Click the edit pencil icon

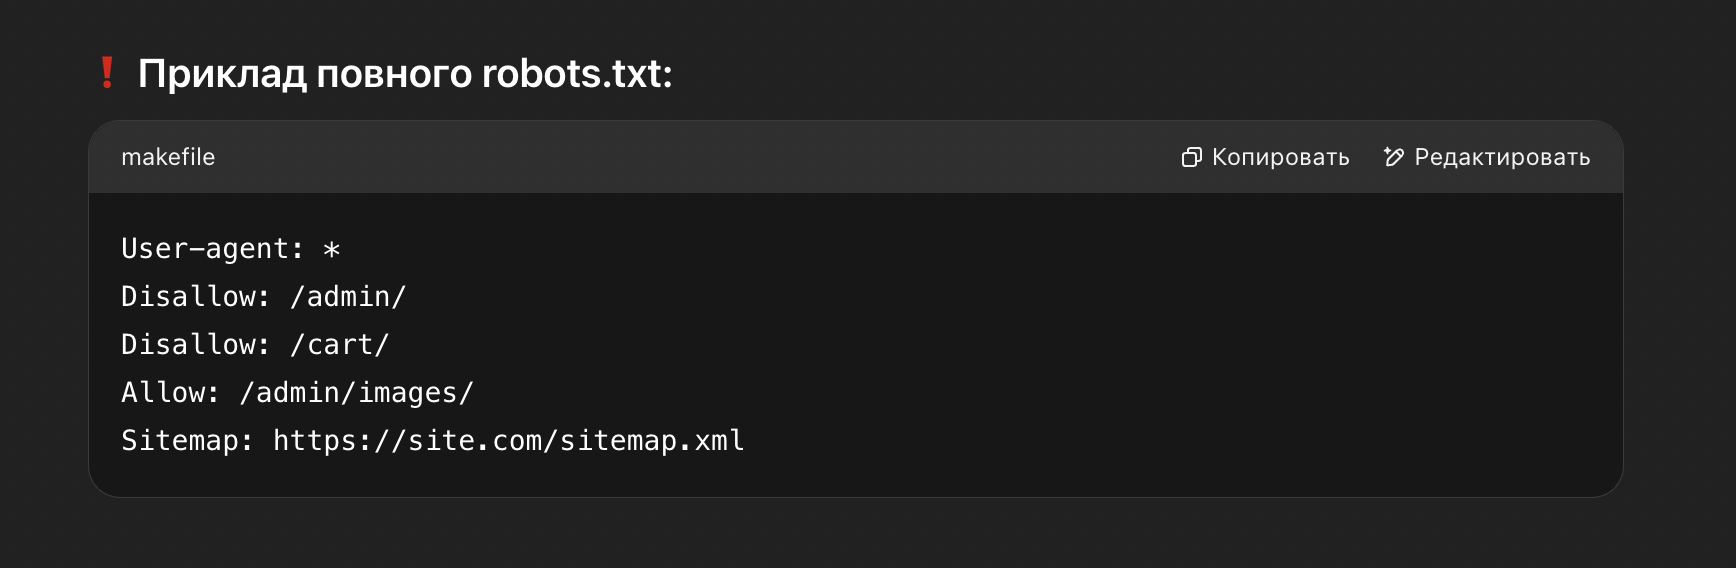[1394, 157]
